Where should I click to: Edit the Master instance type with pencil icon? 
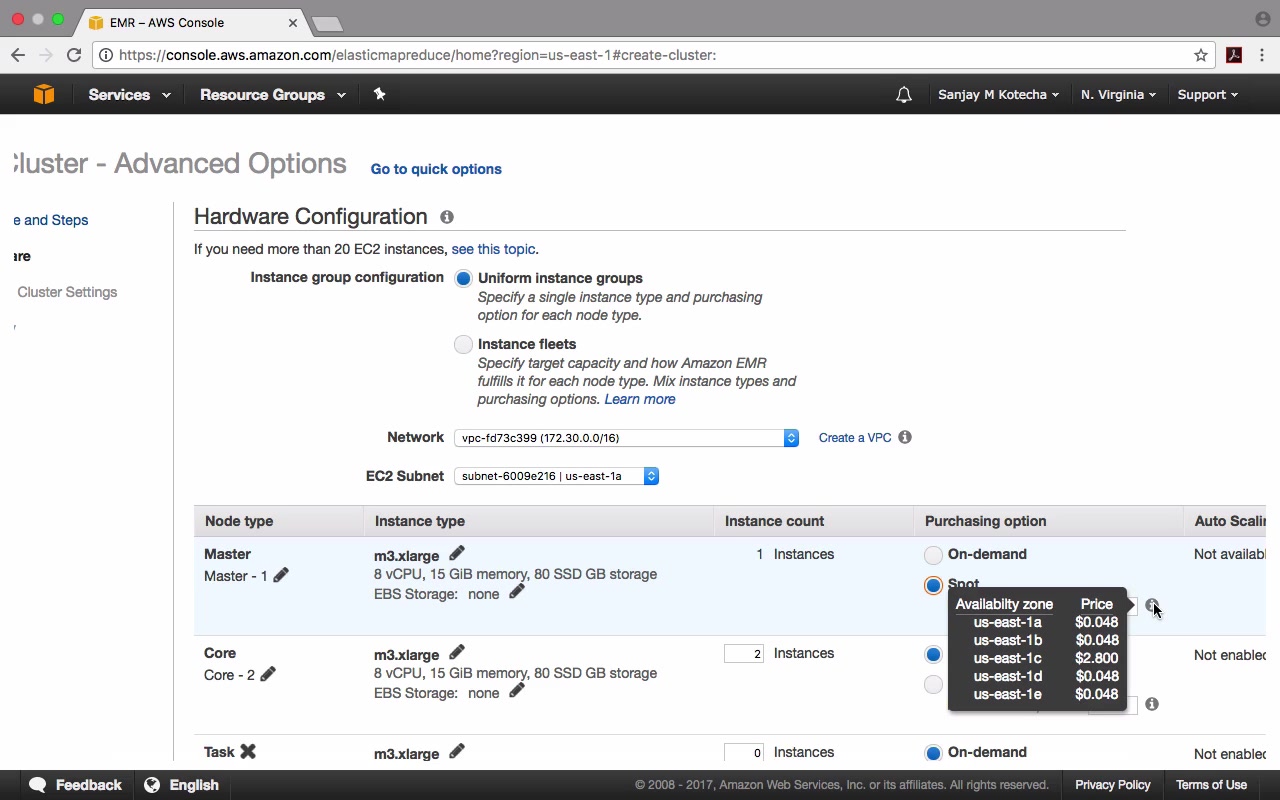click(x=457, y=553)
